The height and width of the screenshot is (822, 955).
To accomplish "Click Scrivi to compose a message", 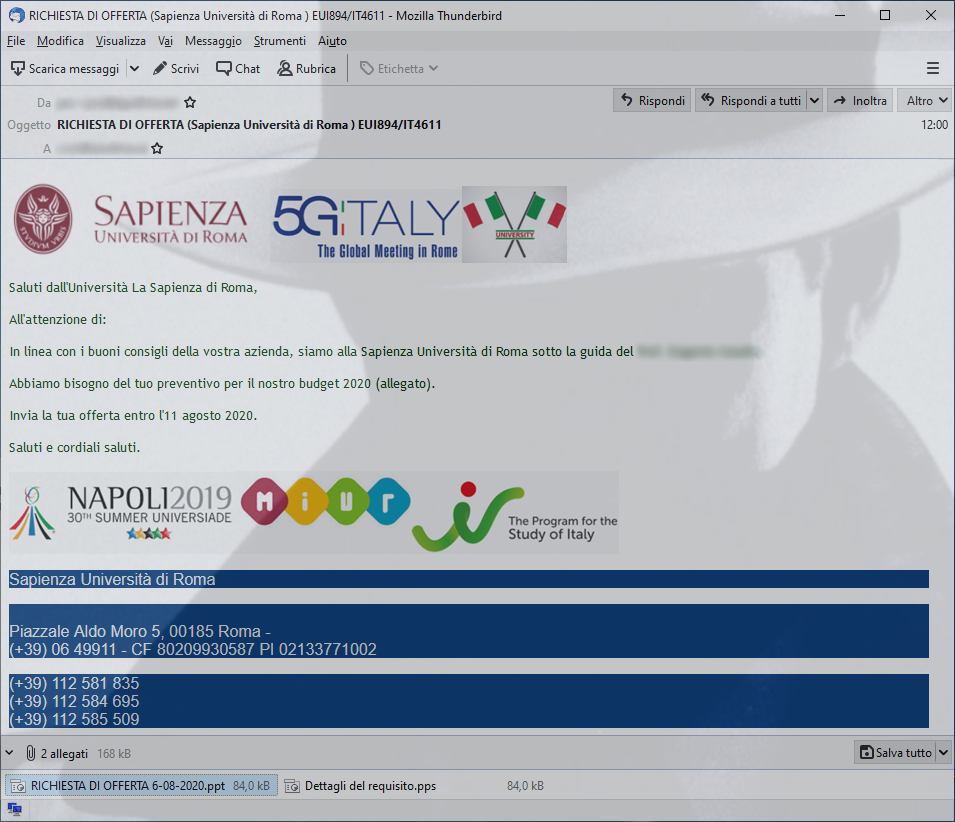I will pyautogui.click(x=176, y=68).
